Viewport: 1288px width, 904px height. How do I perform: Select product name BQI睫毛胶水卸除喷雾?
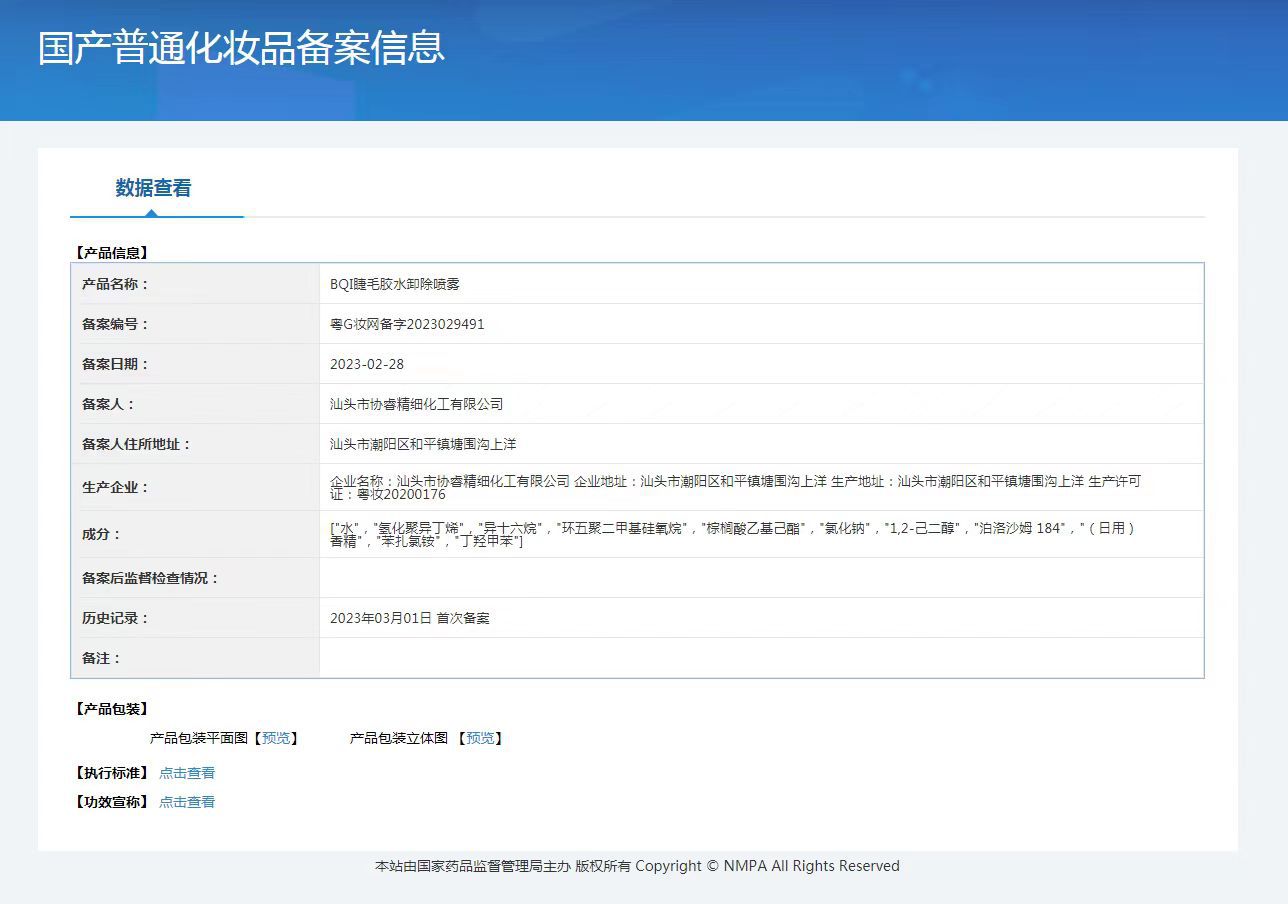(x=395, y=284)
